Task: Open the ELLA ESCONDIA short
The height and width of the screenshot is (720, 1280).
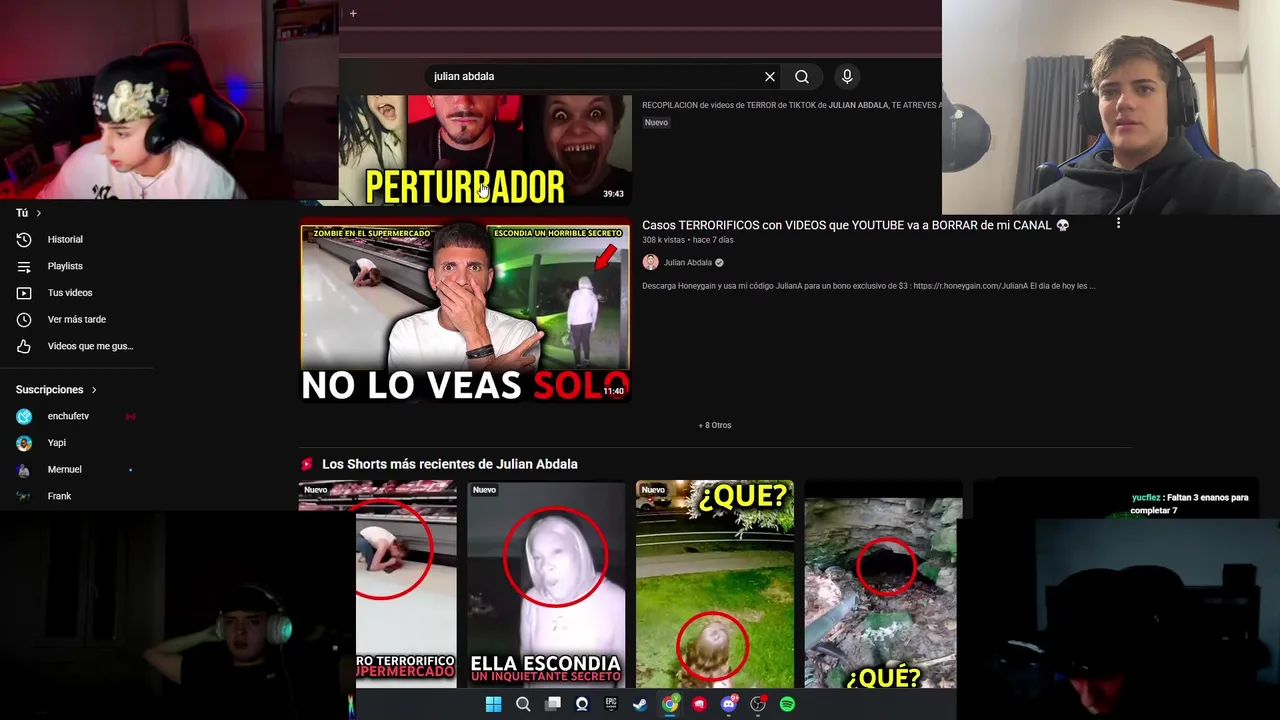Action: (546, 584)
